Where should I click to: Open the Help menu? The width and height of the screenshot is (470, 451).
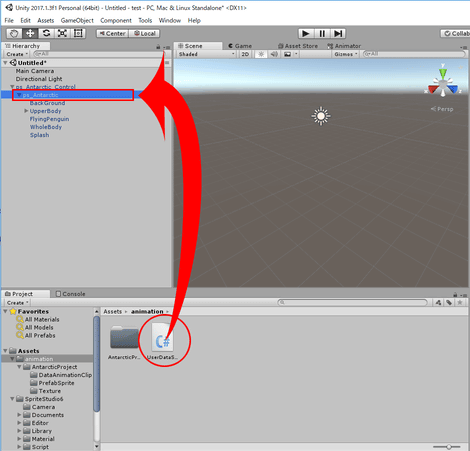[194, 20]
